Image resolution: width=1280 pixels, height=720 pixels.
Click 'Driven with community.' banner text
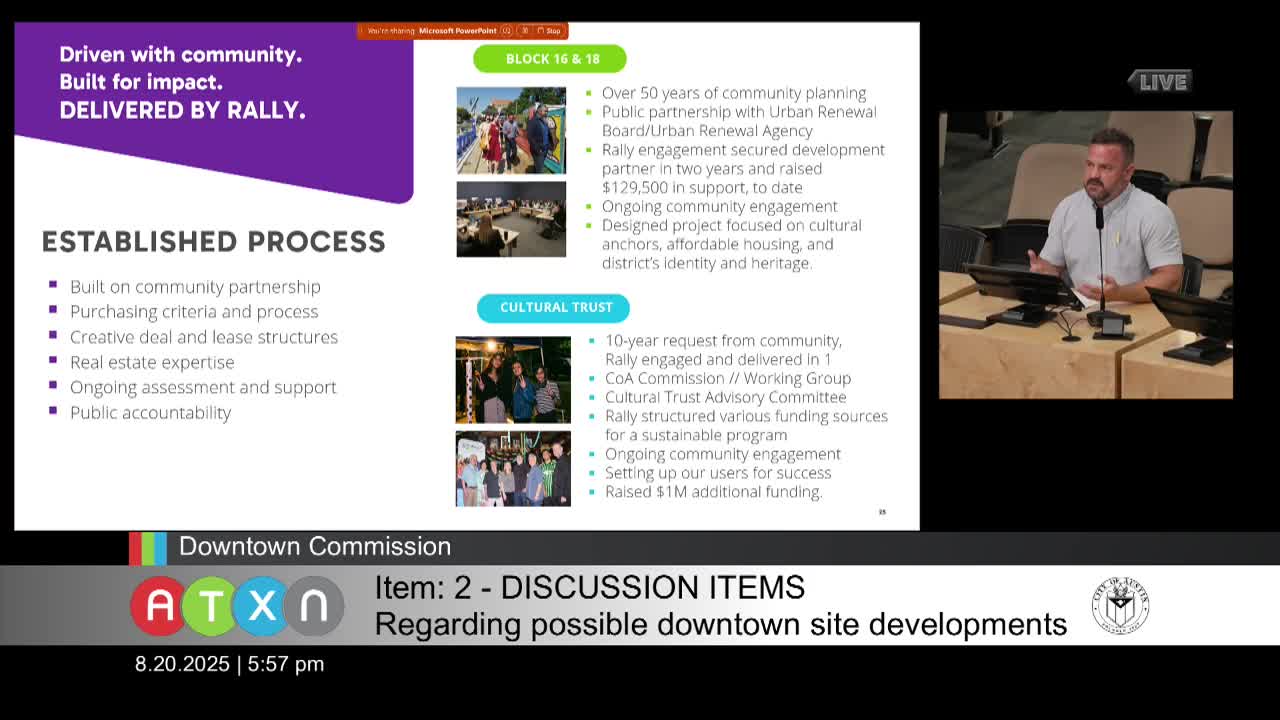[x=181, y=54]
